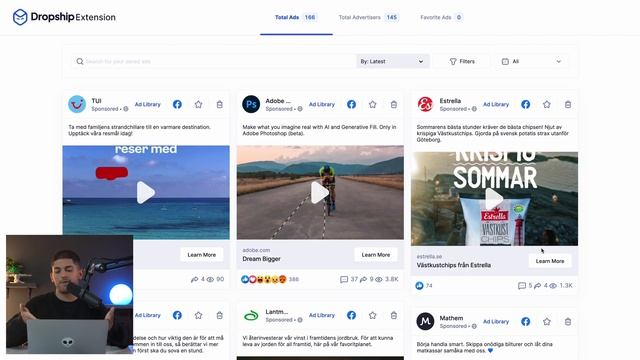Open Ad Library for TUI ad

pos(148,104)
